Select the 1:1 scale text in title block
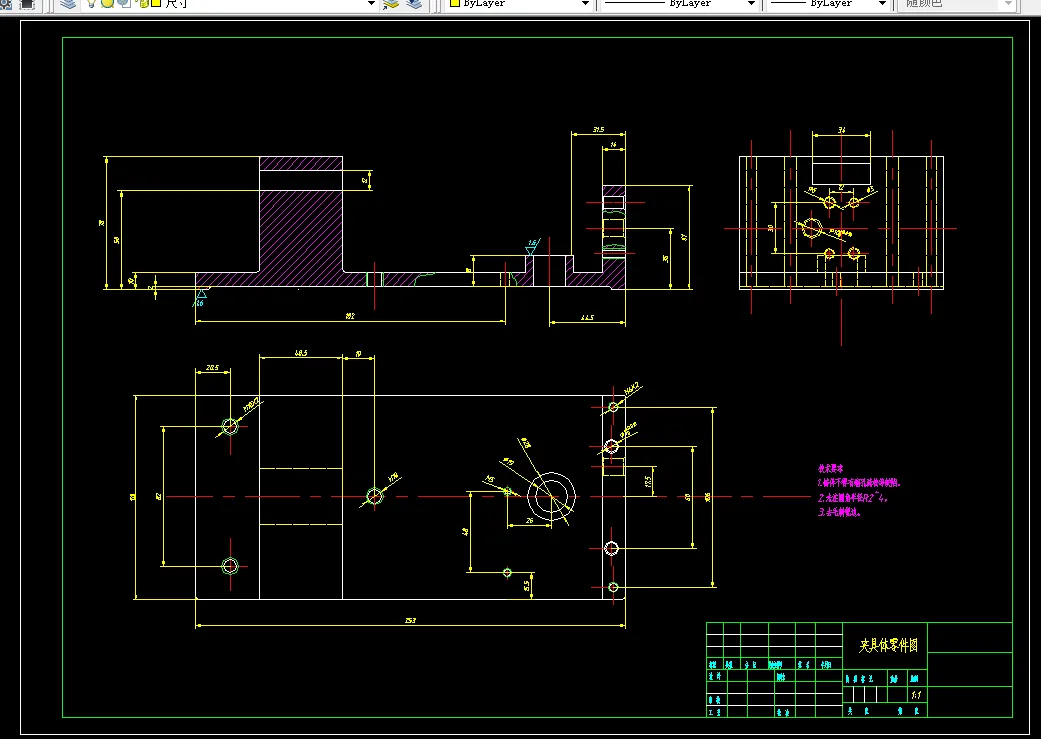The image size is (1041, 739). [916, 695]
